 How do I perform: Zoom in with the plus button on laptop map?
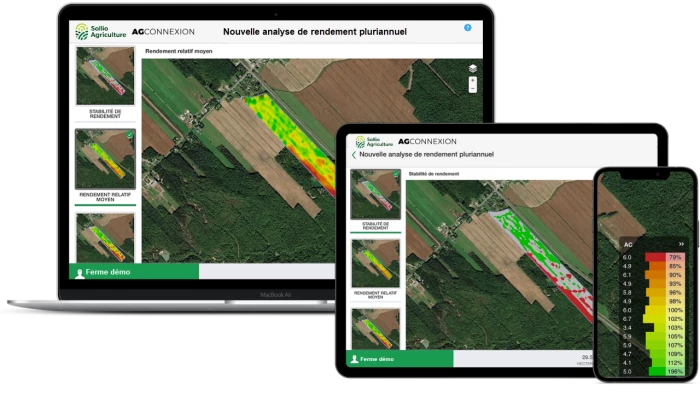tap(473, 80)
